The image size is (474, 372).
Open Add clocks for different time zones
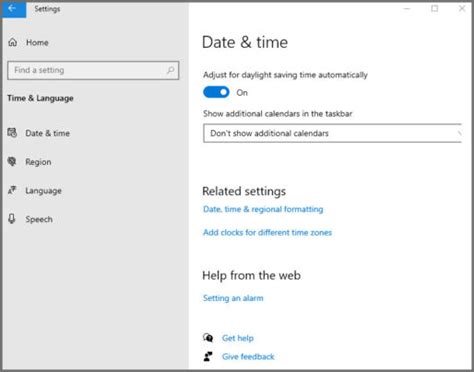click(267, 232)
